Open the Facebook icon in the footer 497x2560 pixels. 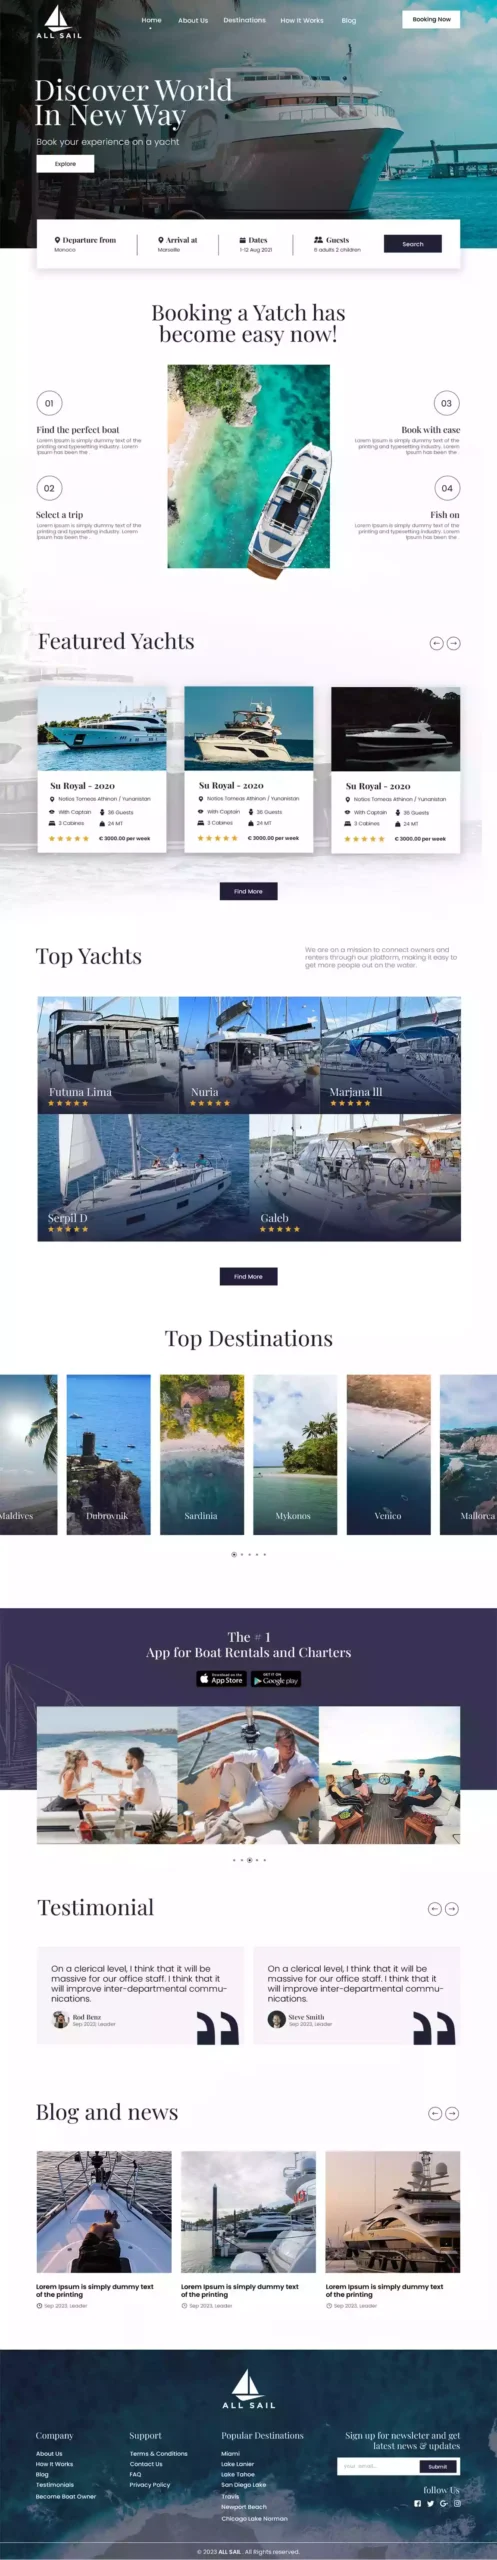click(417, 2503)
